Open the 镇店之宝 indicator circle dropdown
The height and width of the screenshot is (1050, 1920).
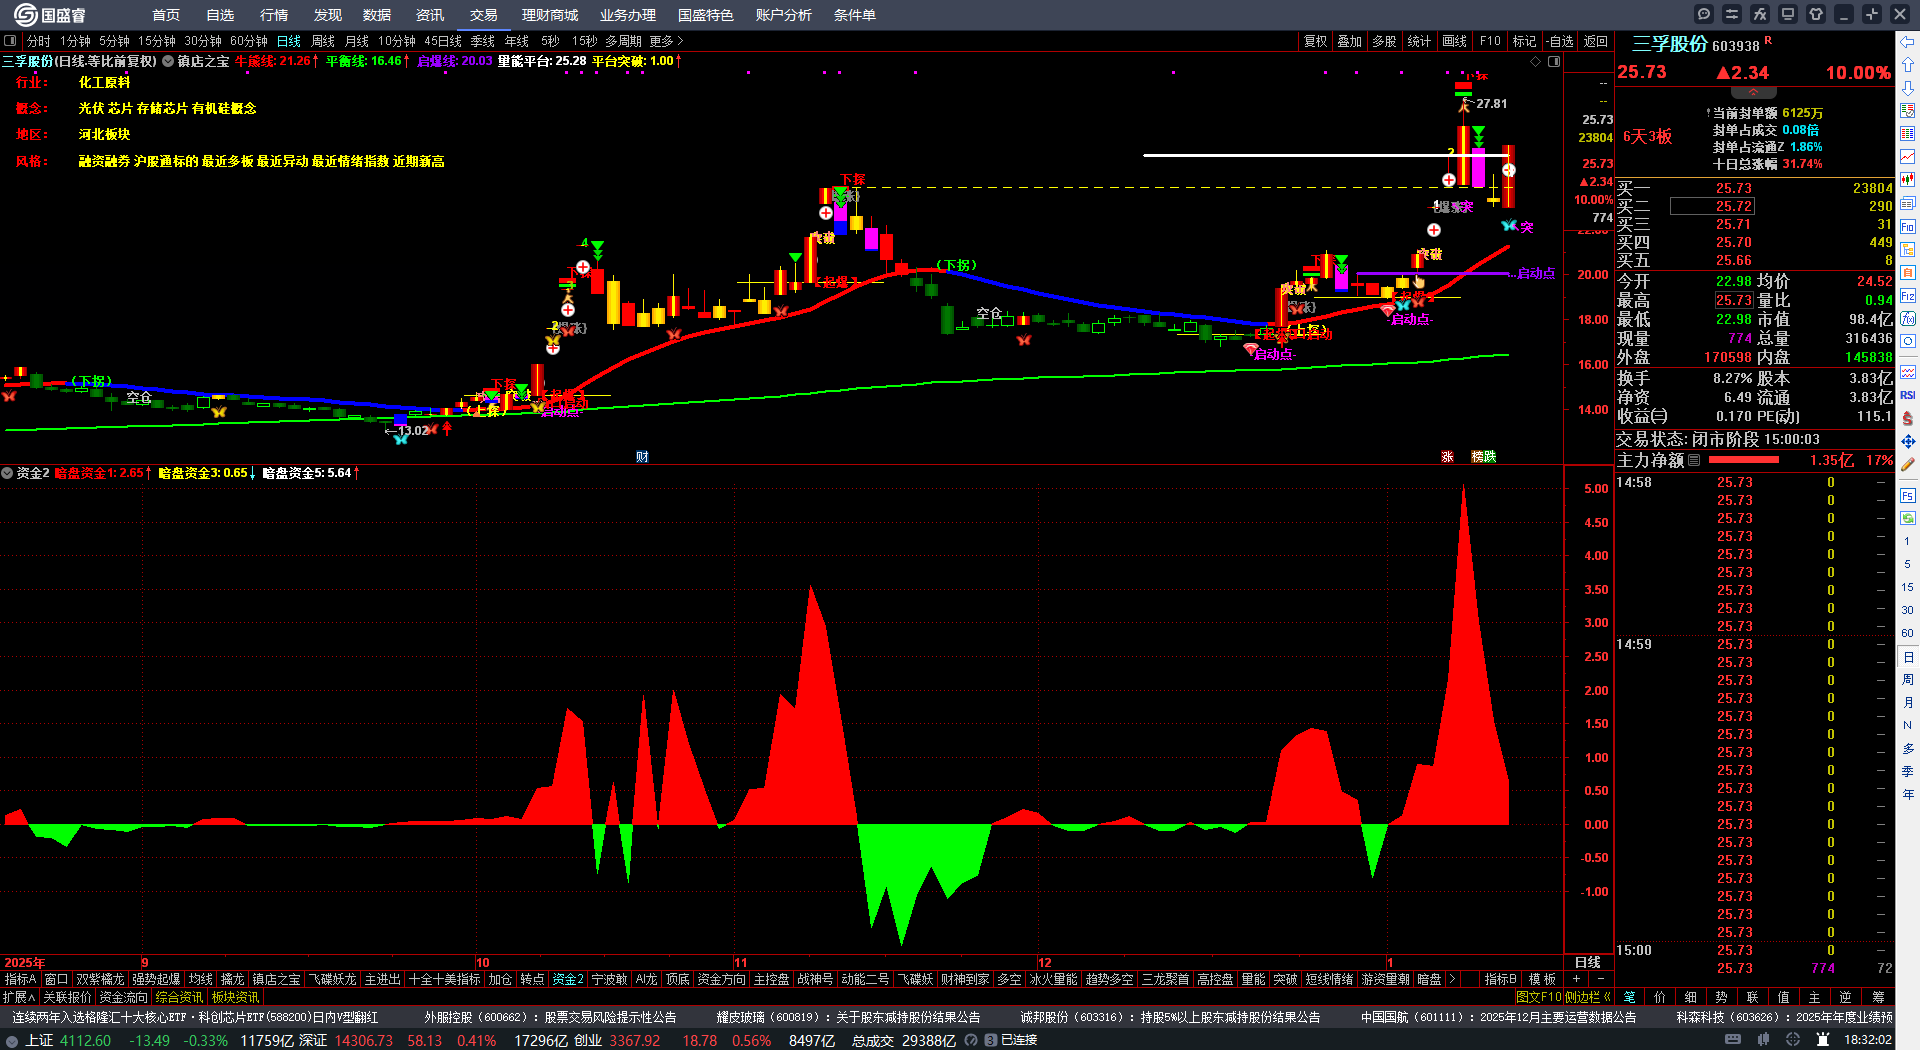(x=168, y=61)
